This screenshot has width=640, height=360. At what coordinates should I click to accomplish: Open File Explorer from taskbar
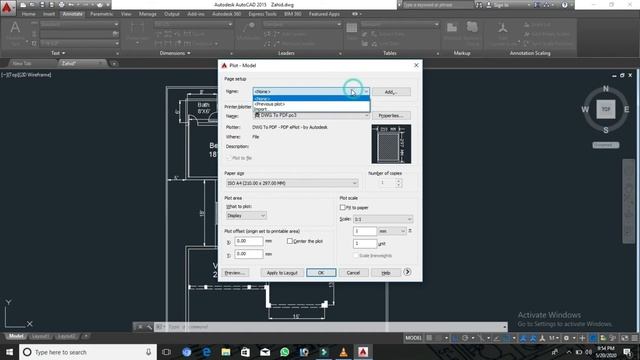(x=226, y=352)
